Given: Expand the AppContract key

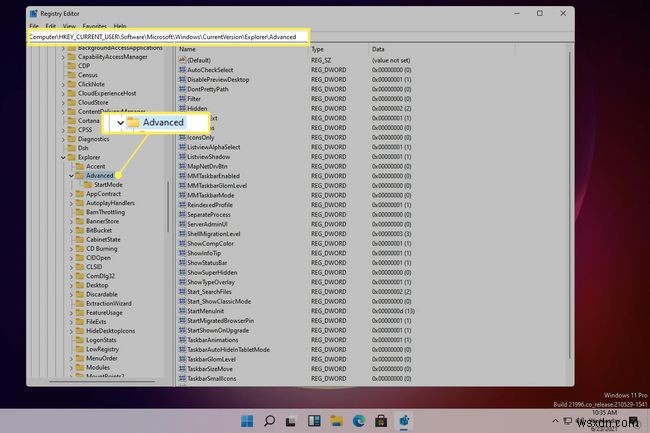Looking at the screenshot, I should tap(71, 194).
